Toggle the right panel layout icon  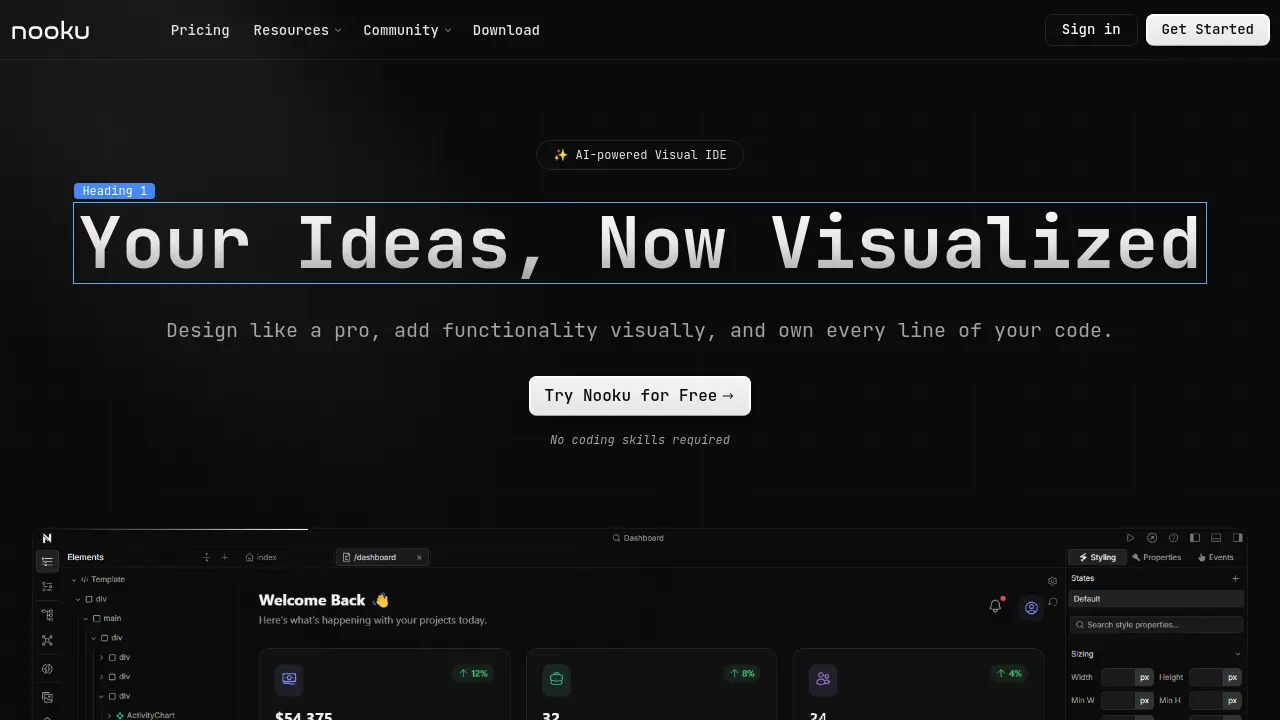pyautogui.click(x=1238, y=538)
